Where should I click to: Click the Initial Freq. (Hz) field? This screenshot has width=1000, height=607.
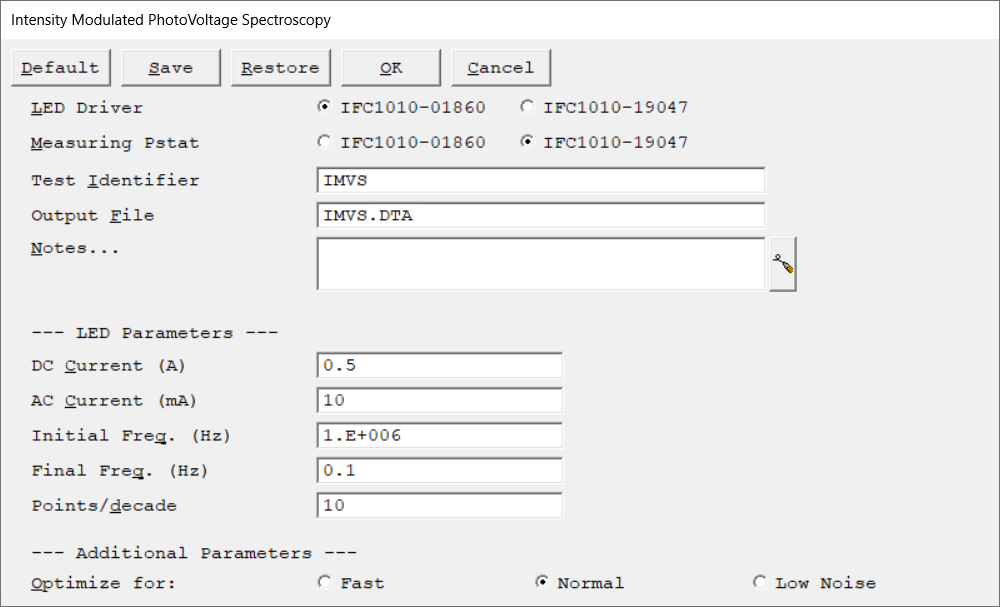[x=439, y=436]
